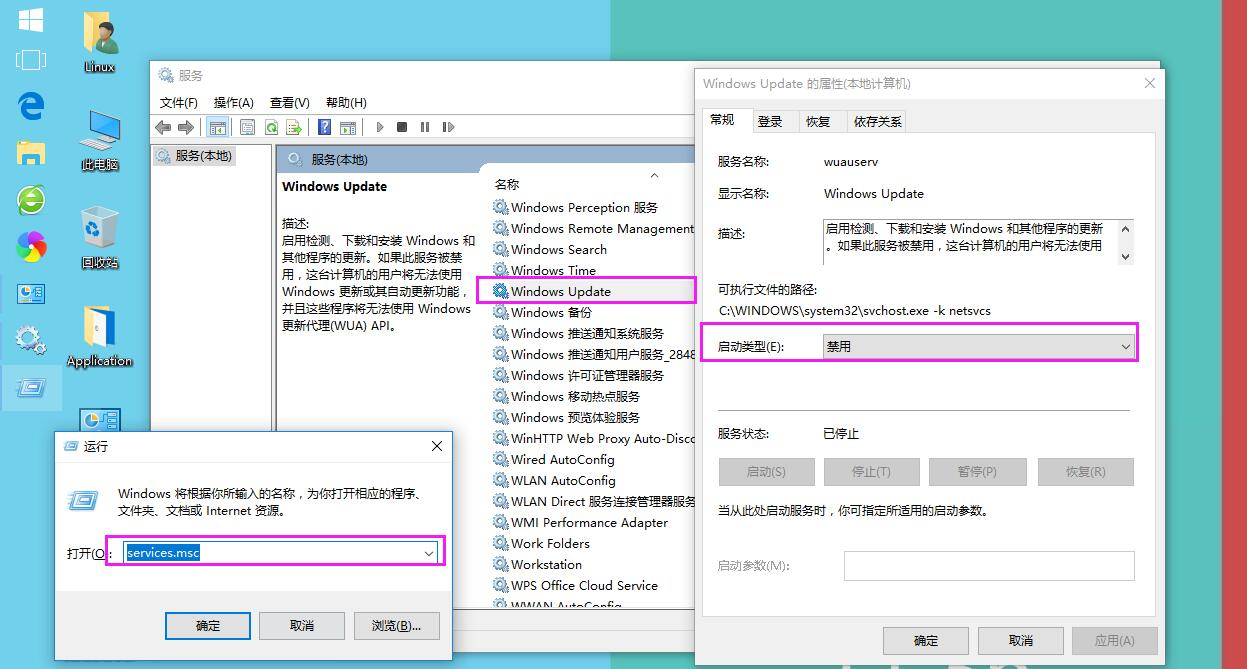
Task: Click the 恢复(R) service button
Action: tap(1086, 471)
